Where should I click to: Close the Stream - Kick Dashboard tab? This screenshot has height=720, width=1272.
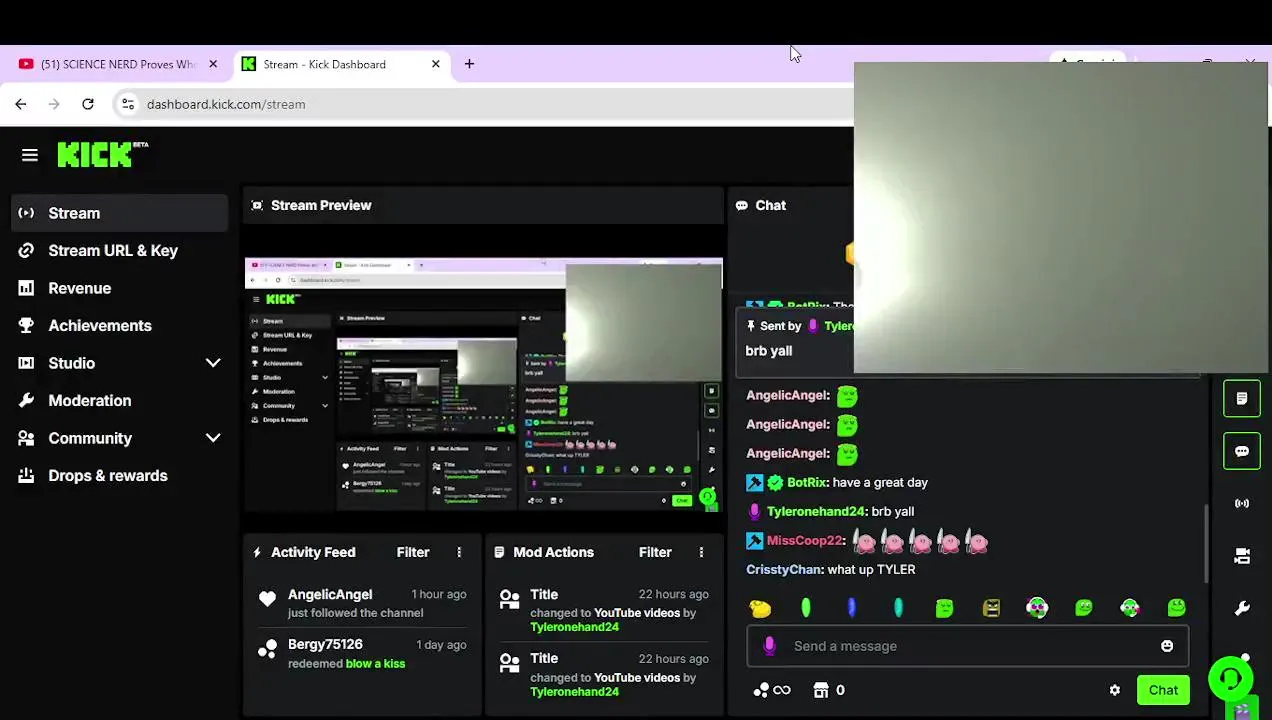(436, 64)
